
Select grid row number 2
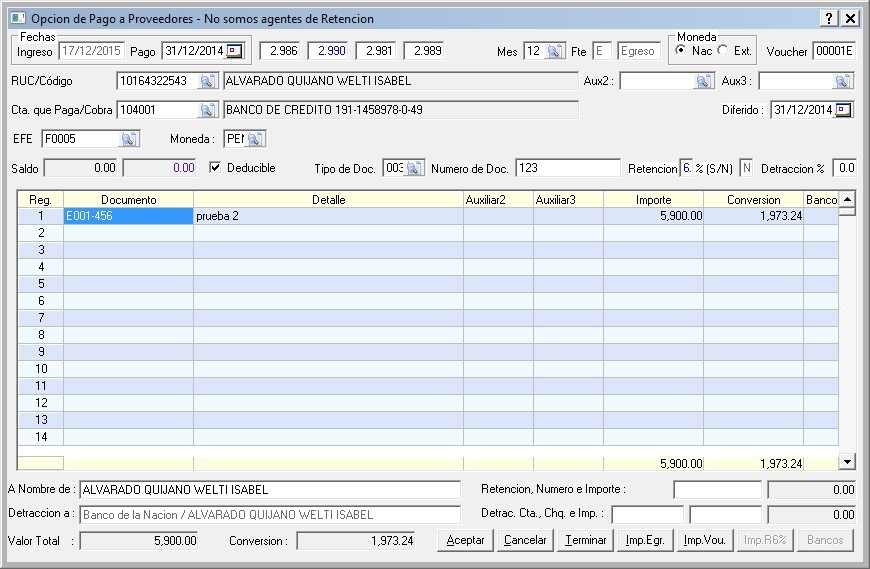(41, 233)
